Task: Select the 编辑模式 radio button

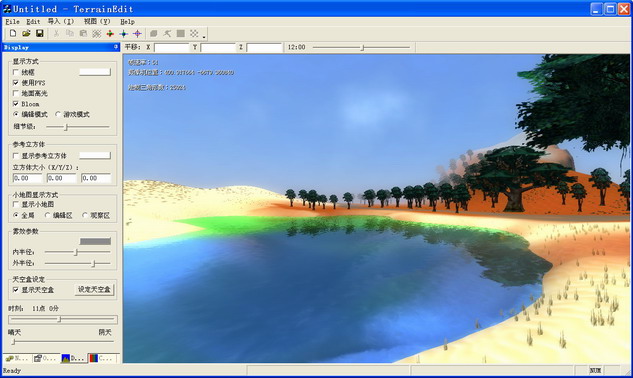Action: coord(16,114)
